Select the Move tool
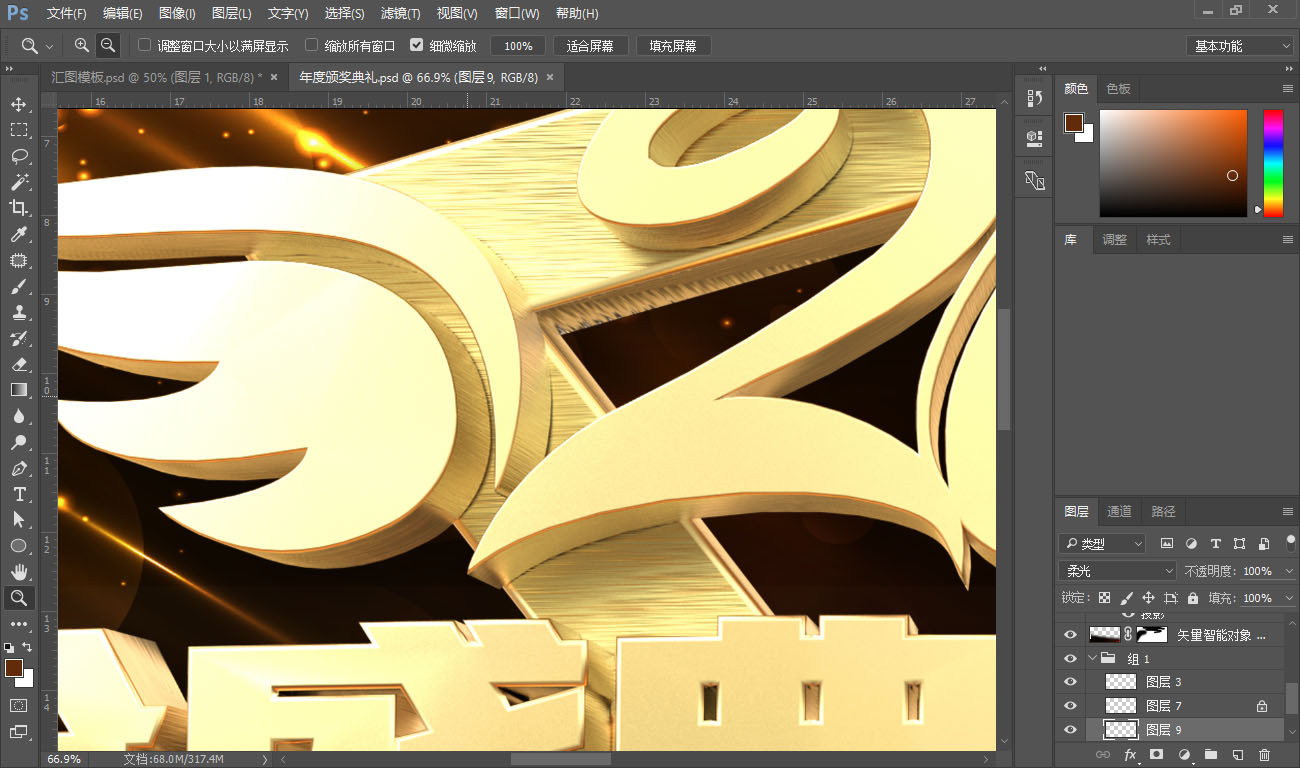This screenshot has width=1300, height=768. click(x=19, y=104)
